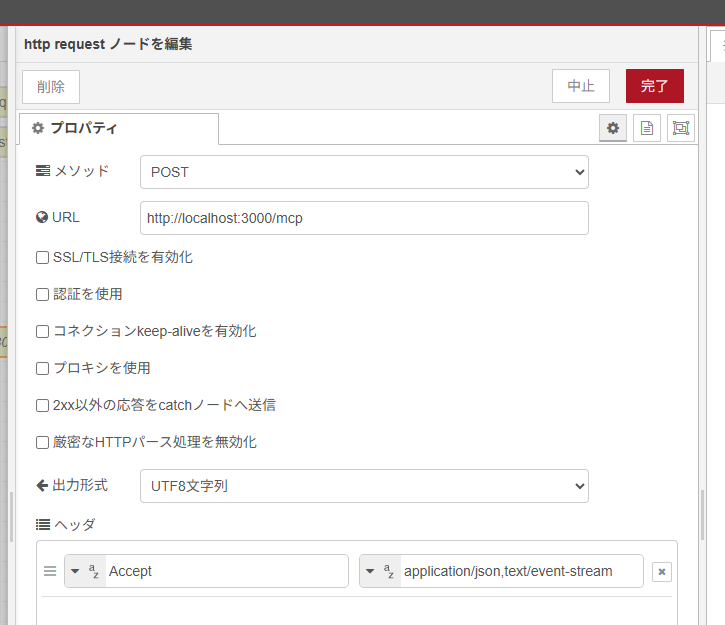This screenshot has width=725, height=625.
Task: Select the プロパティ tab
Action: (118, 128)
